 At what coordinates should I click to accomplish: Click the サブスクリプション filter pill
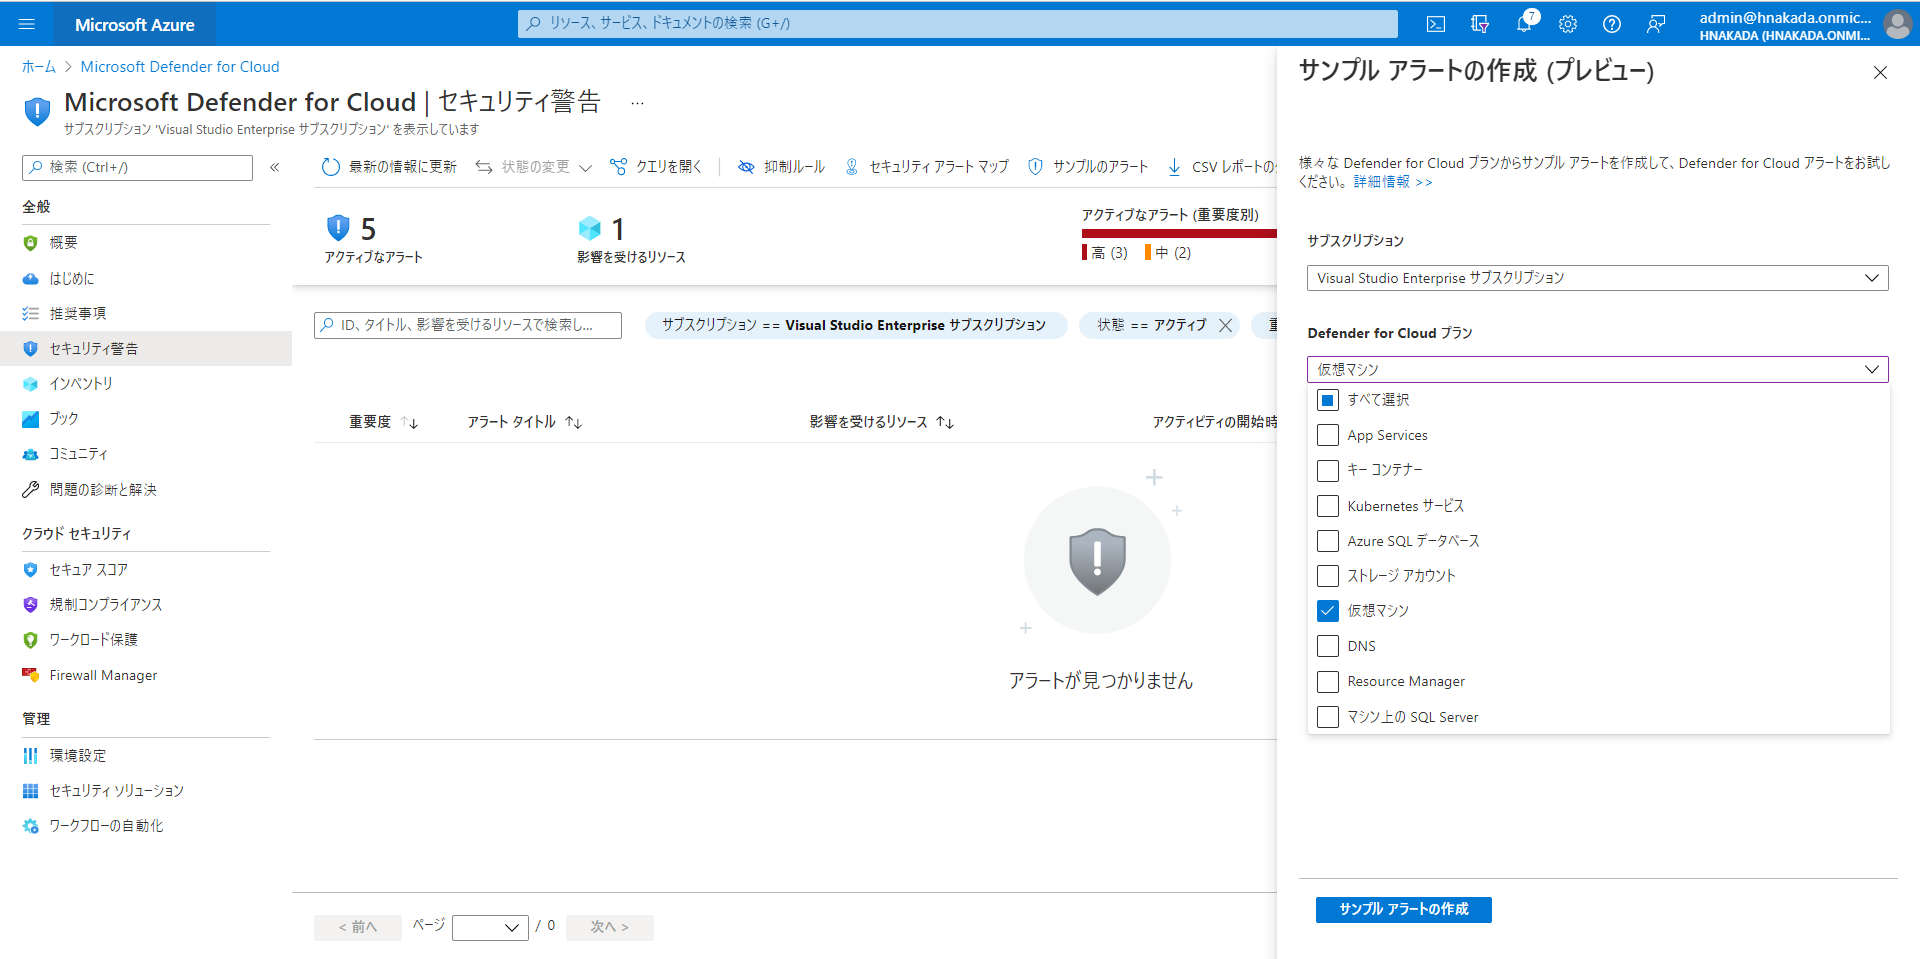[856, 325]
